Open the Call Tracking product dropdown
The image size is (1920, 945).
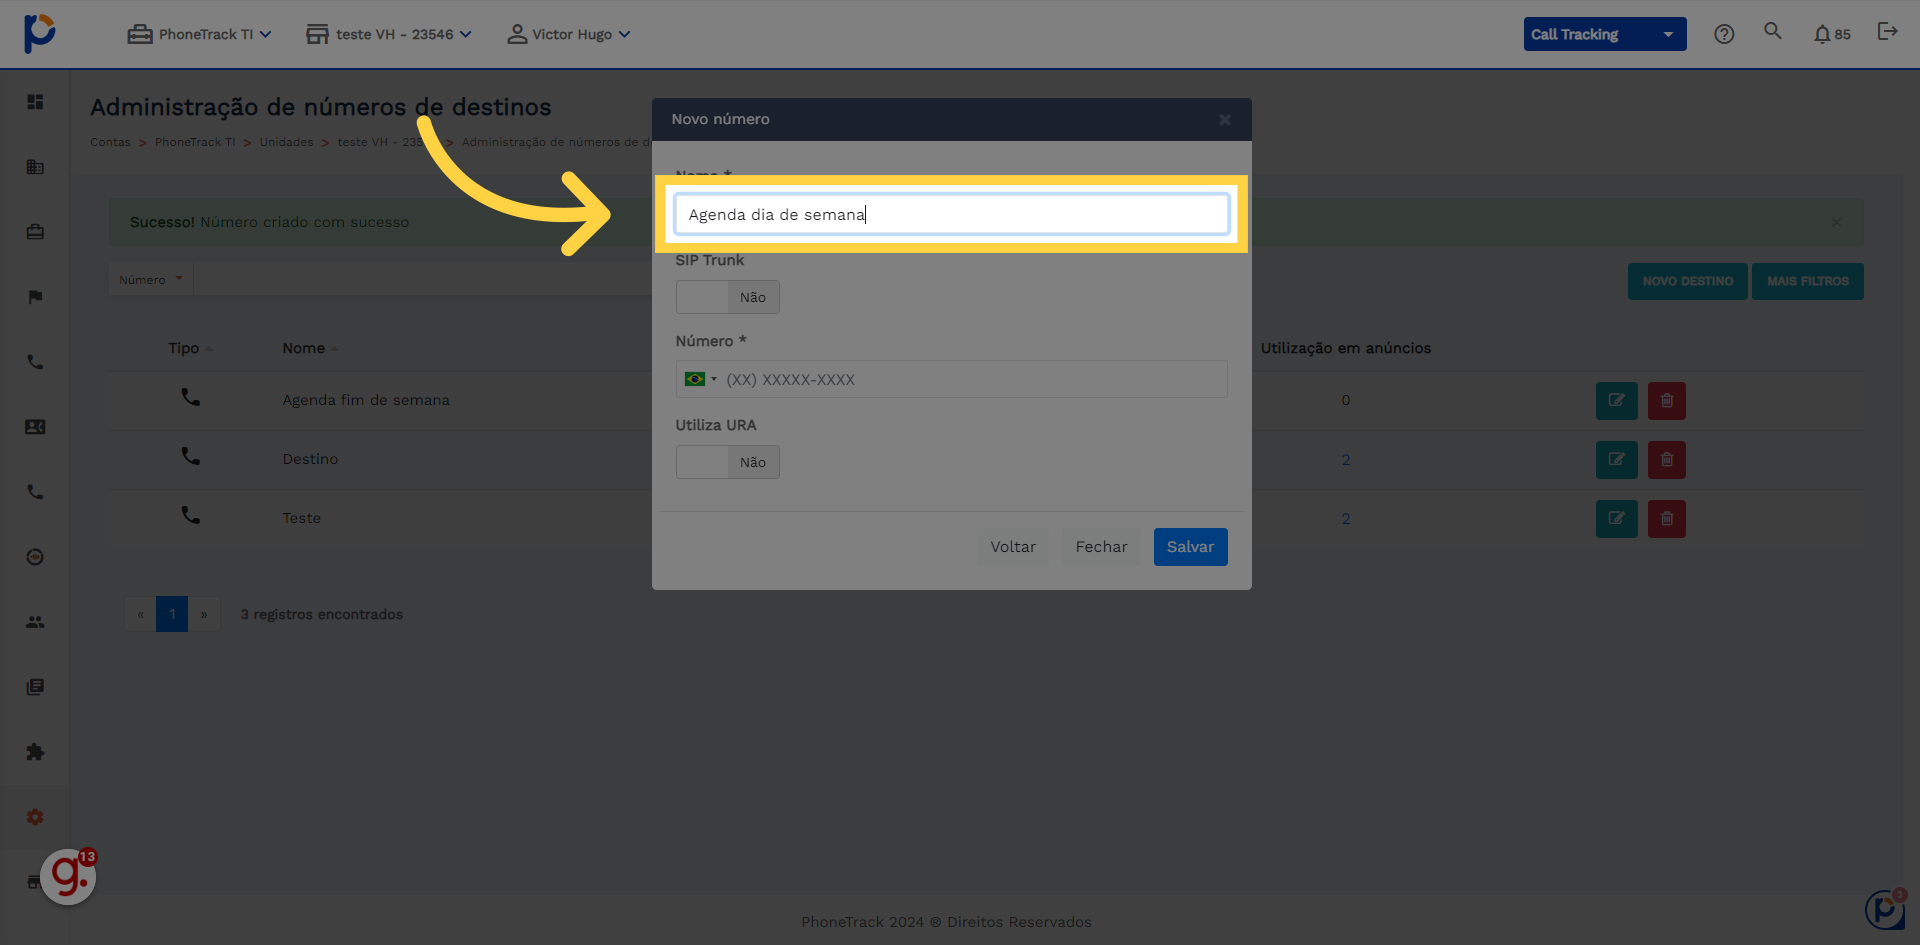(x=1604, y=34)
